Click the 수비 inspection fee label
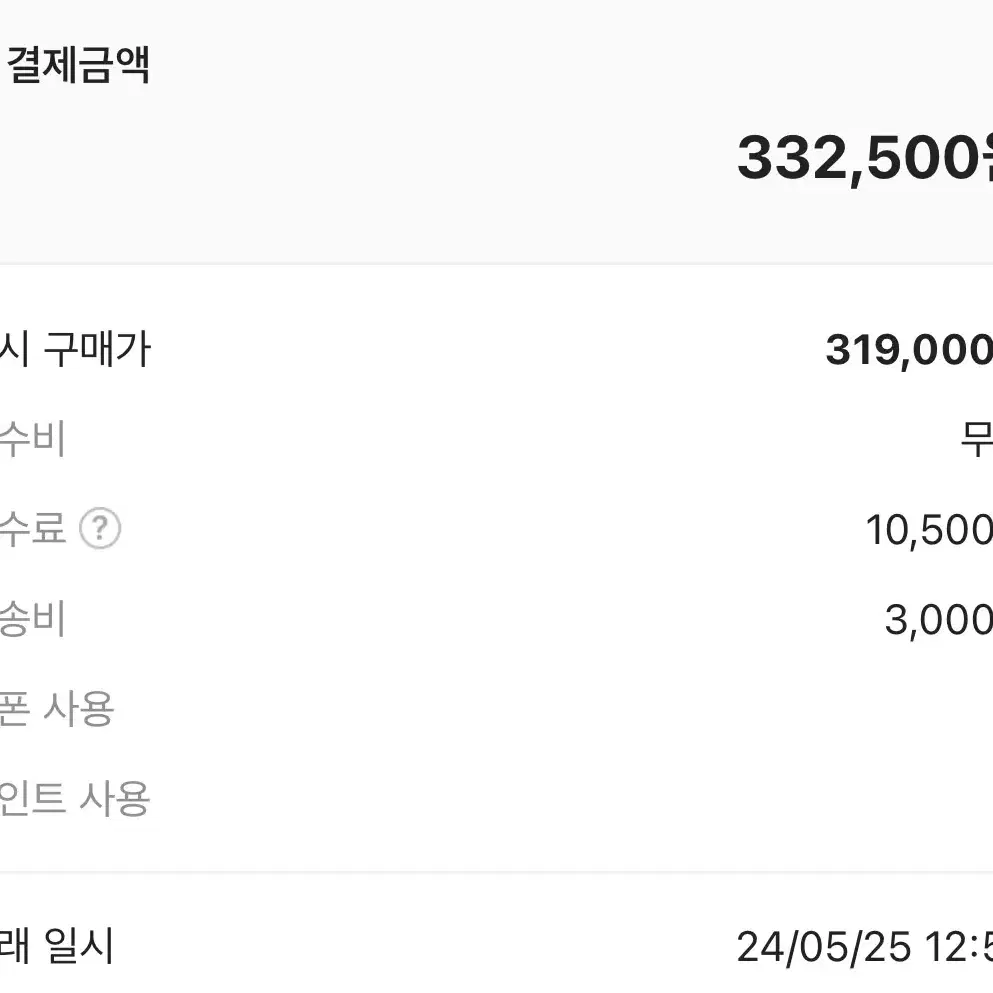Viewport: 993px width, 993px height. [x=32, y=438]
